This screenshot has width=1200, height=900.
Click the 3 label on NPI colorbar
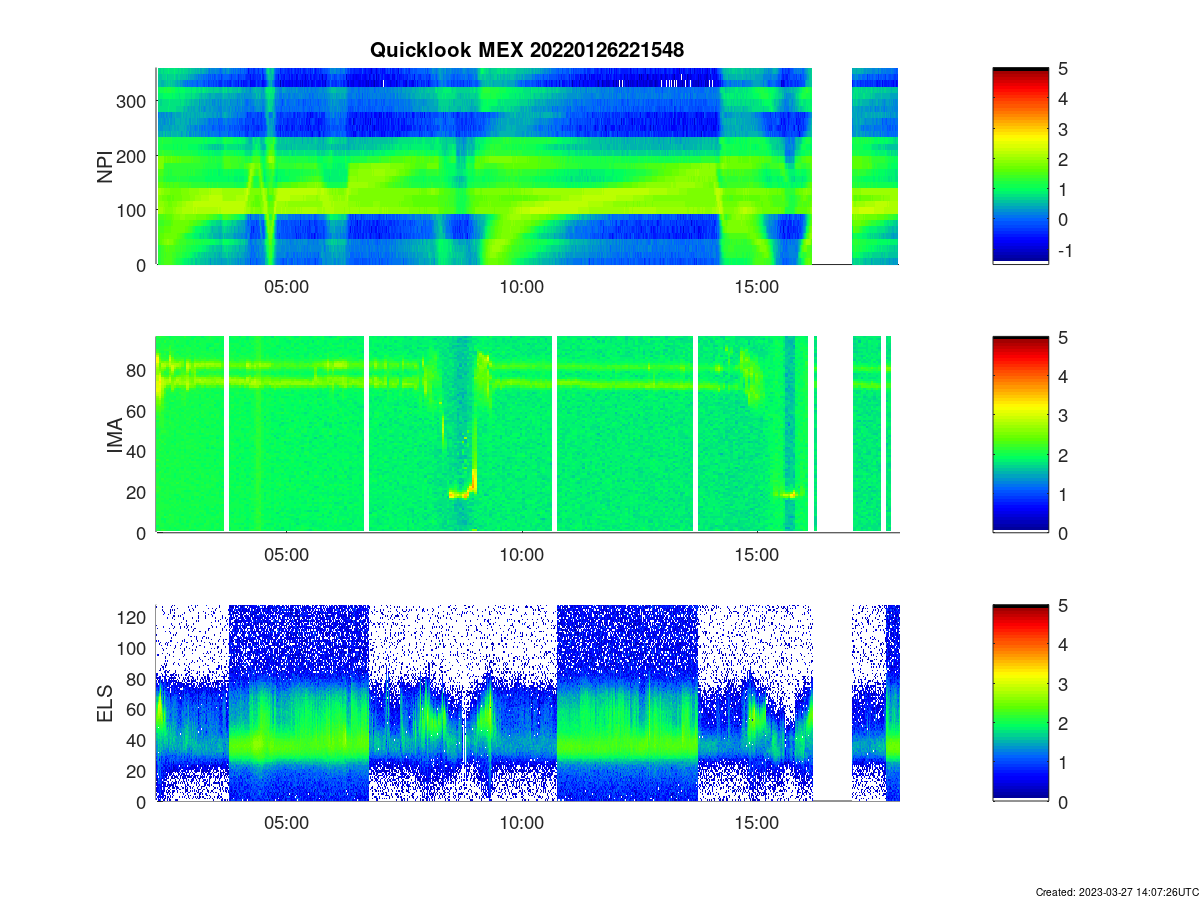pos(1063,129)
